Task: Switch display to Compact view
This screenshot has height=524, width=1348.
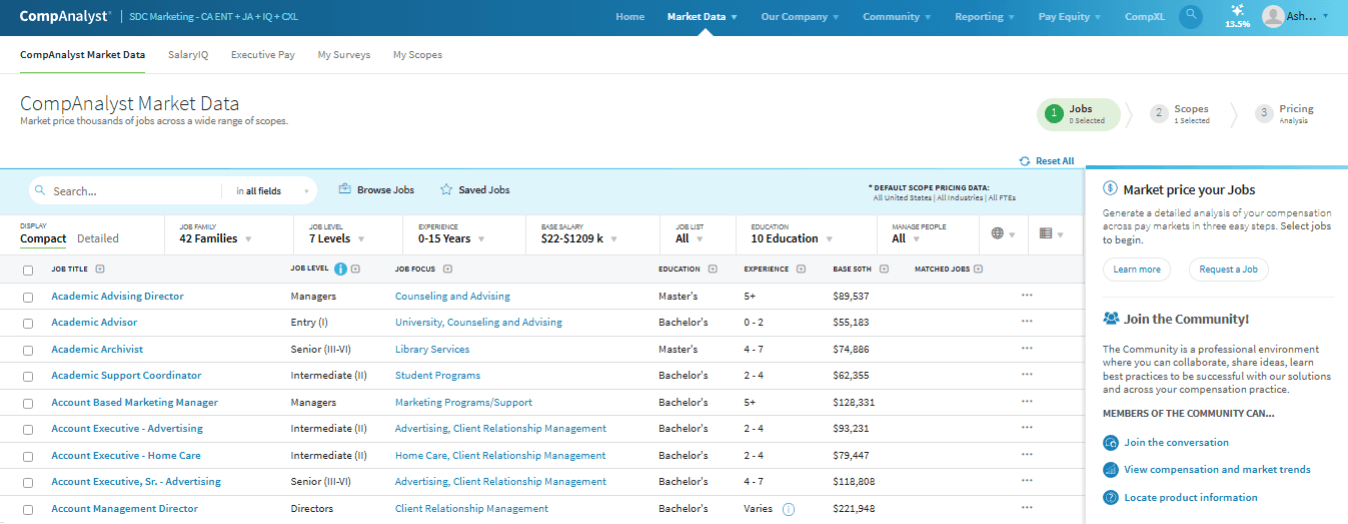Action: [x=43, y=239]
